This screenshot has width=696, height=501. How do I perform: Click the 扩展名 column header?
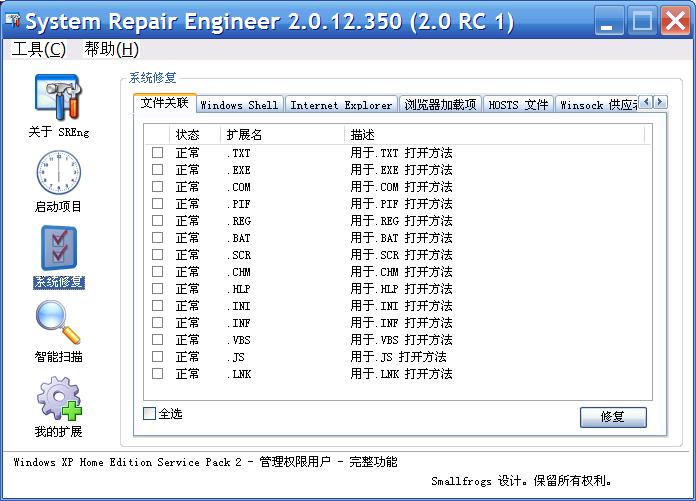pyautogui.click(x=282, y=134)
